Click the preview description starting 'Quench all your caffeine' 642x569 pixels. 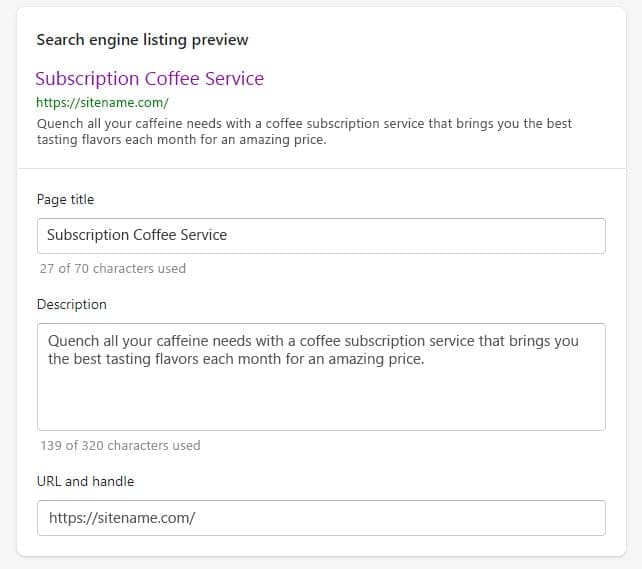coord(304,131)
